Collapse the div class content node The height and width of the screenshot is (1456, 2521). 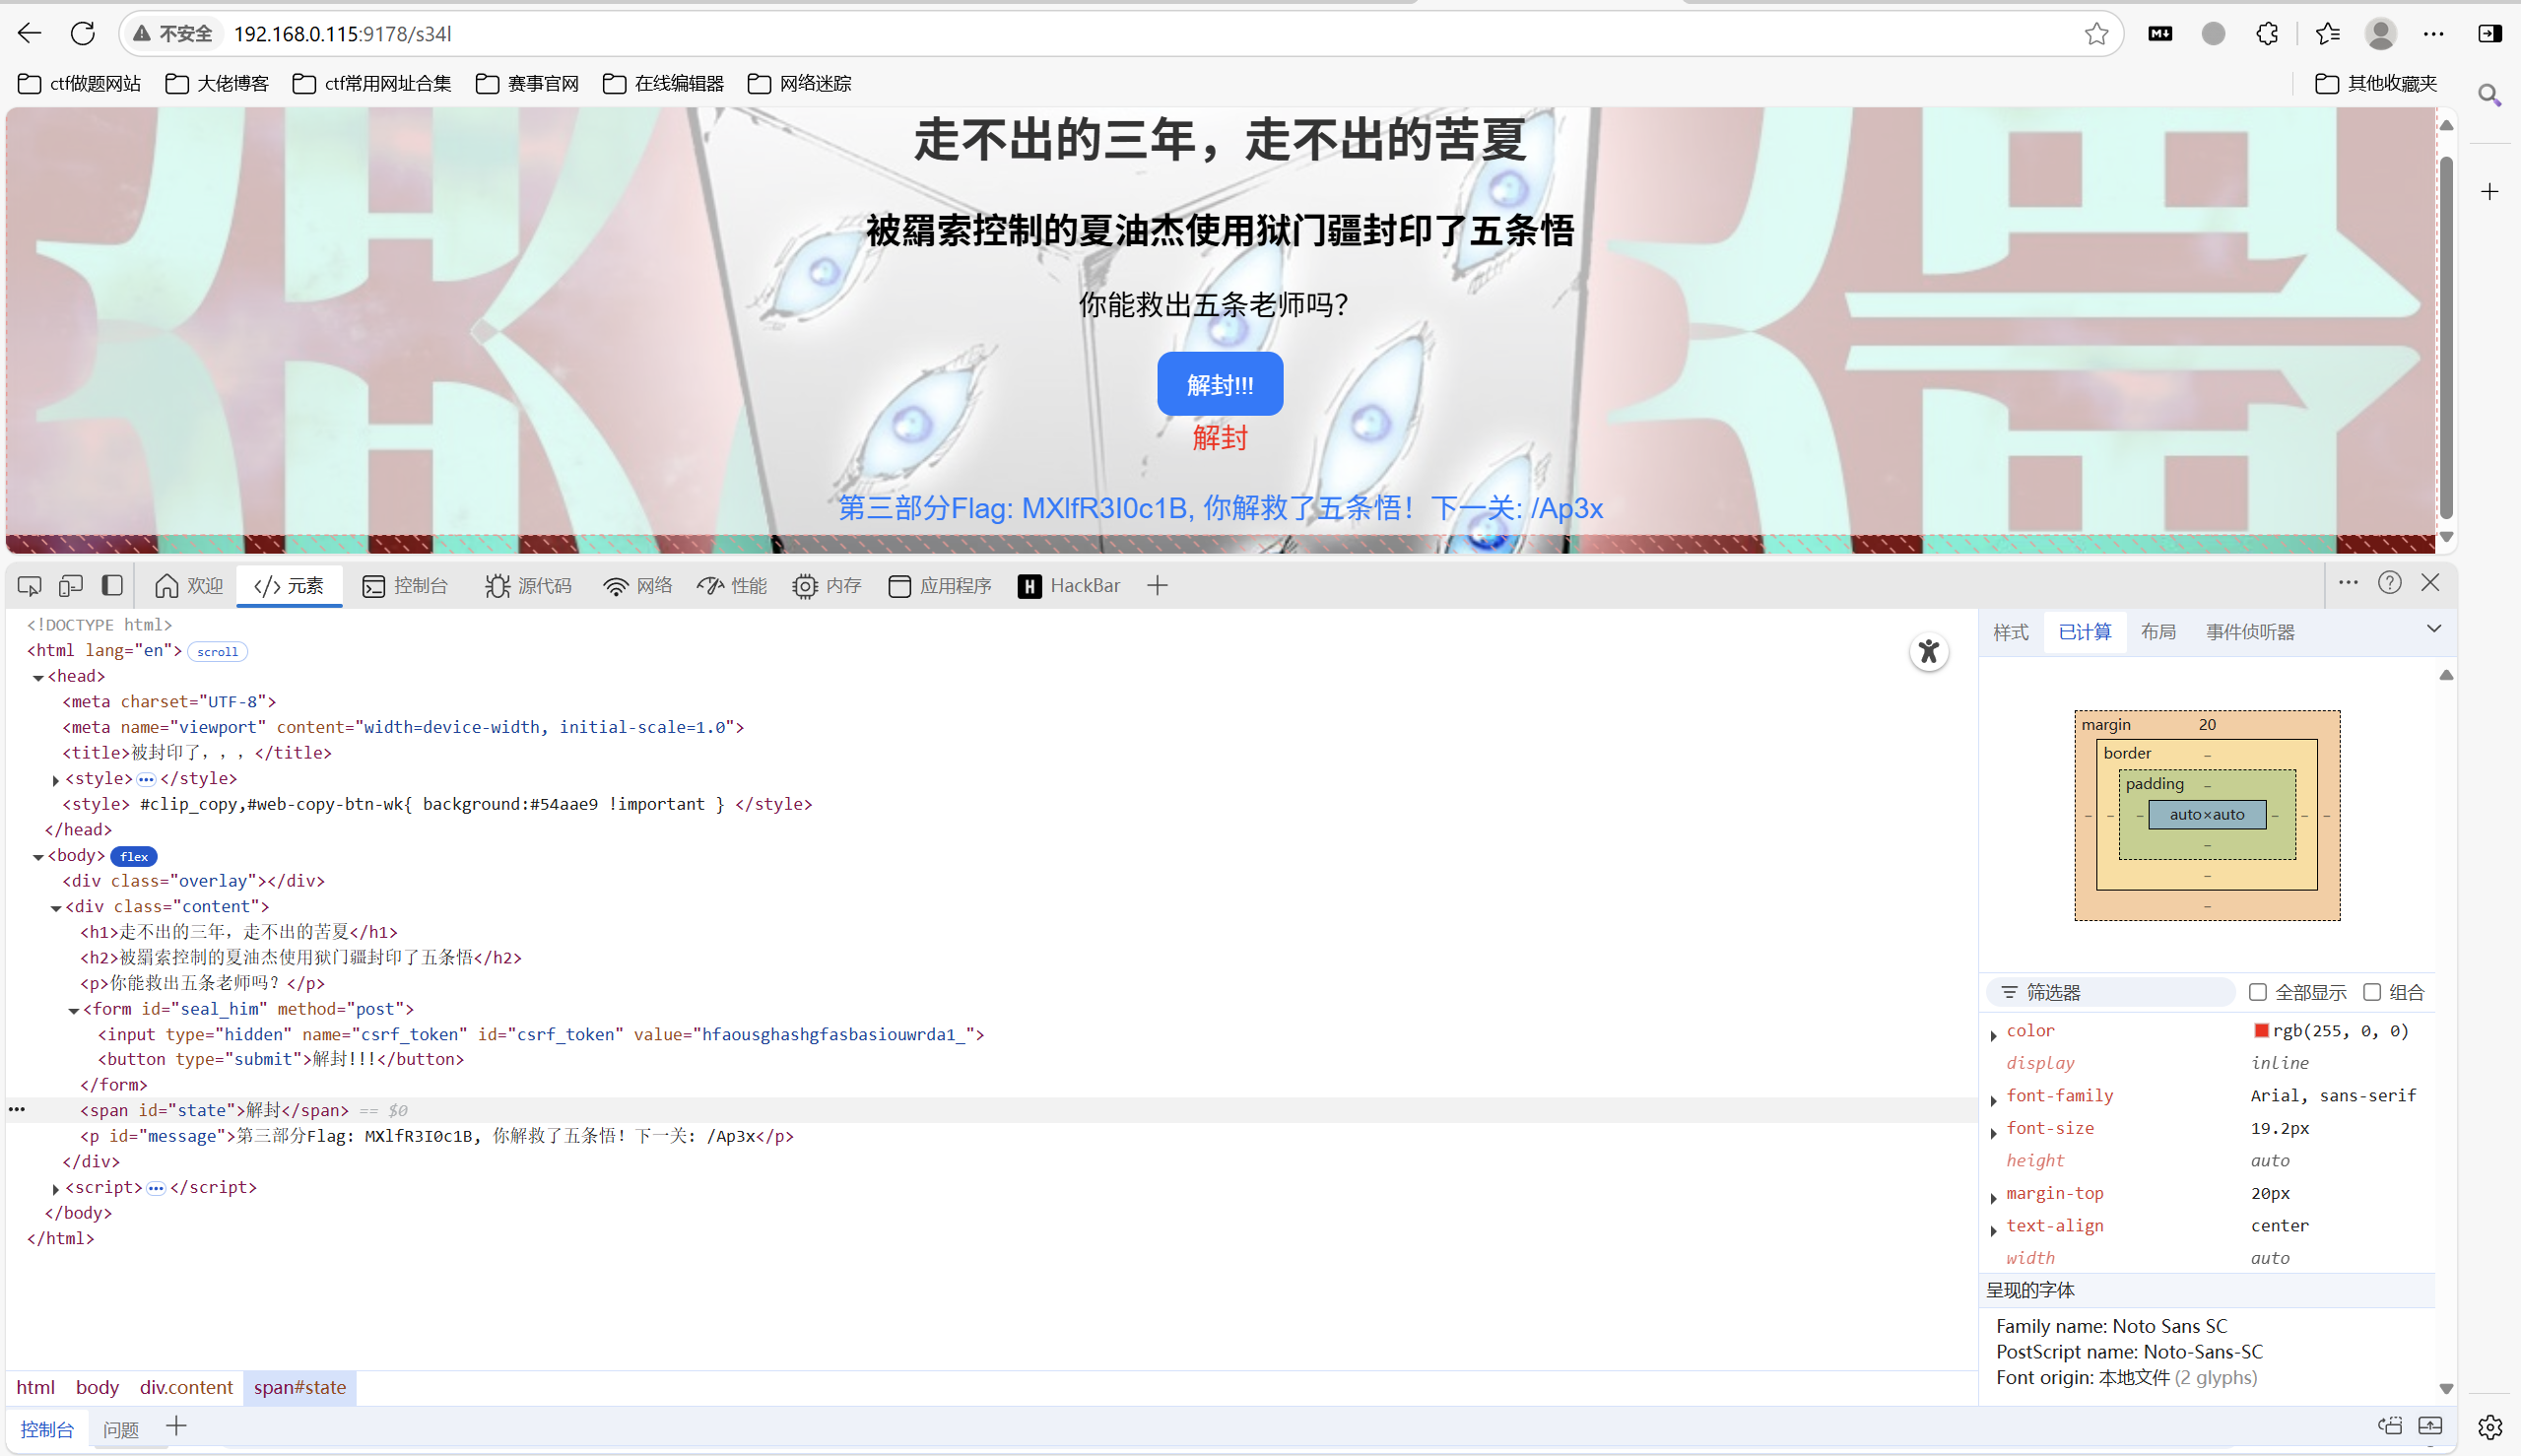pos(56,908)
